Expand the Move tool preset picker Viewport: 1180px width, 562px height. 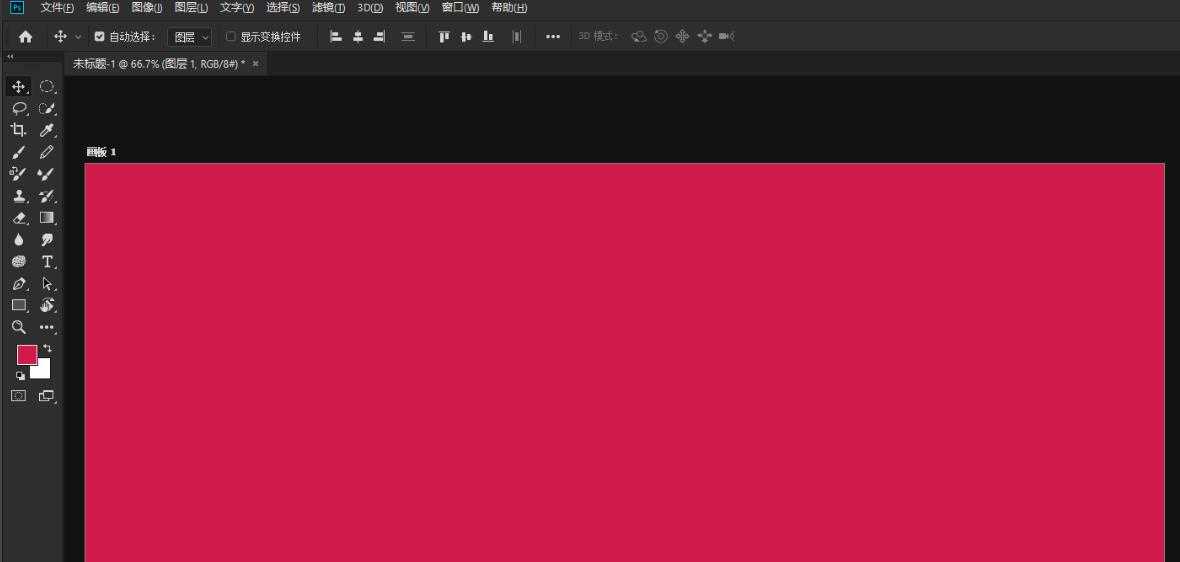pos(78,37)
